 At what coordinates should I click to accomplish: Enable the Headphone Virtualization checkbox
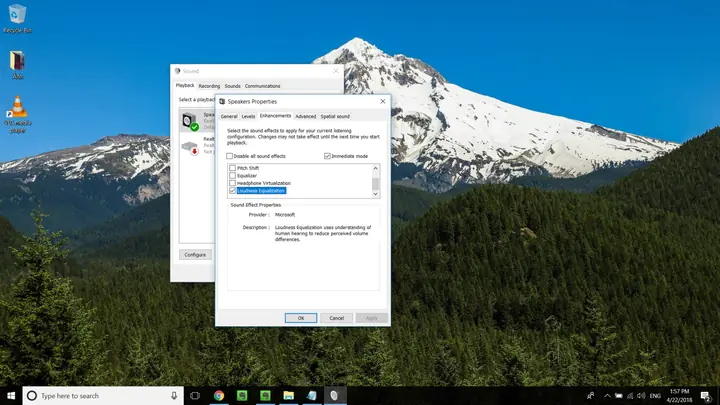pos(233,183)
